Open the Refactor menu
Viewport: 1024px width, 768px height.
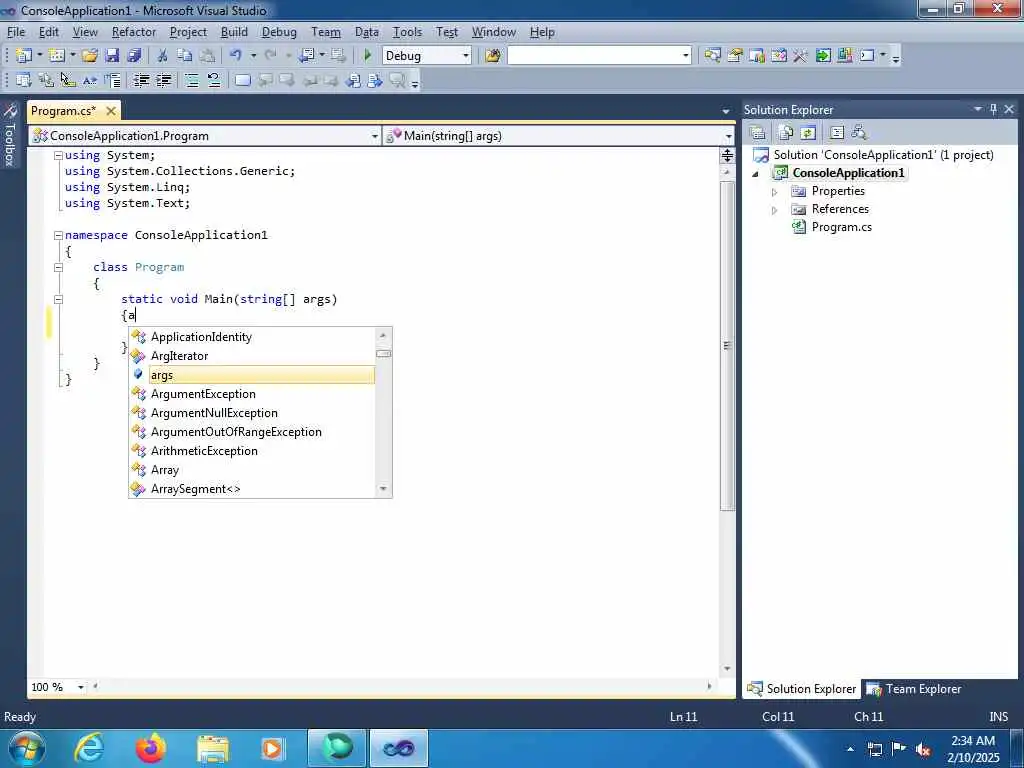tap(134, 32)
